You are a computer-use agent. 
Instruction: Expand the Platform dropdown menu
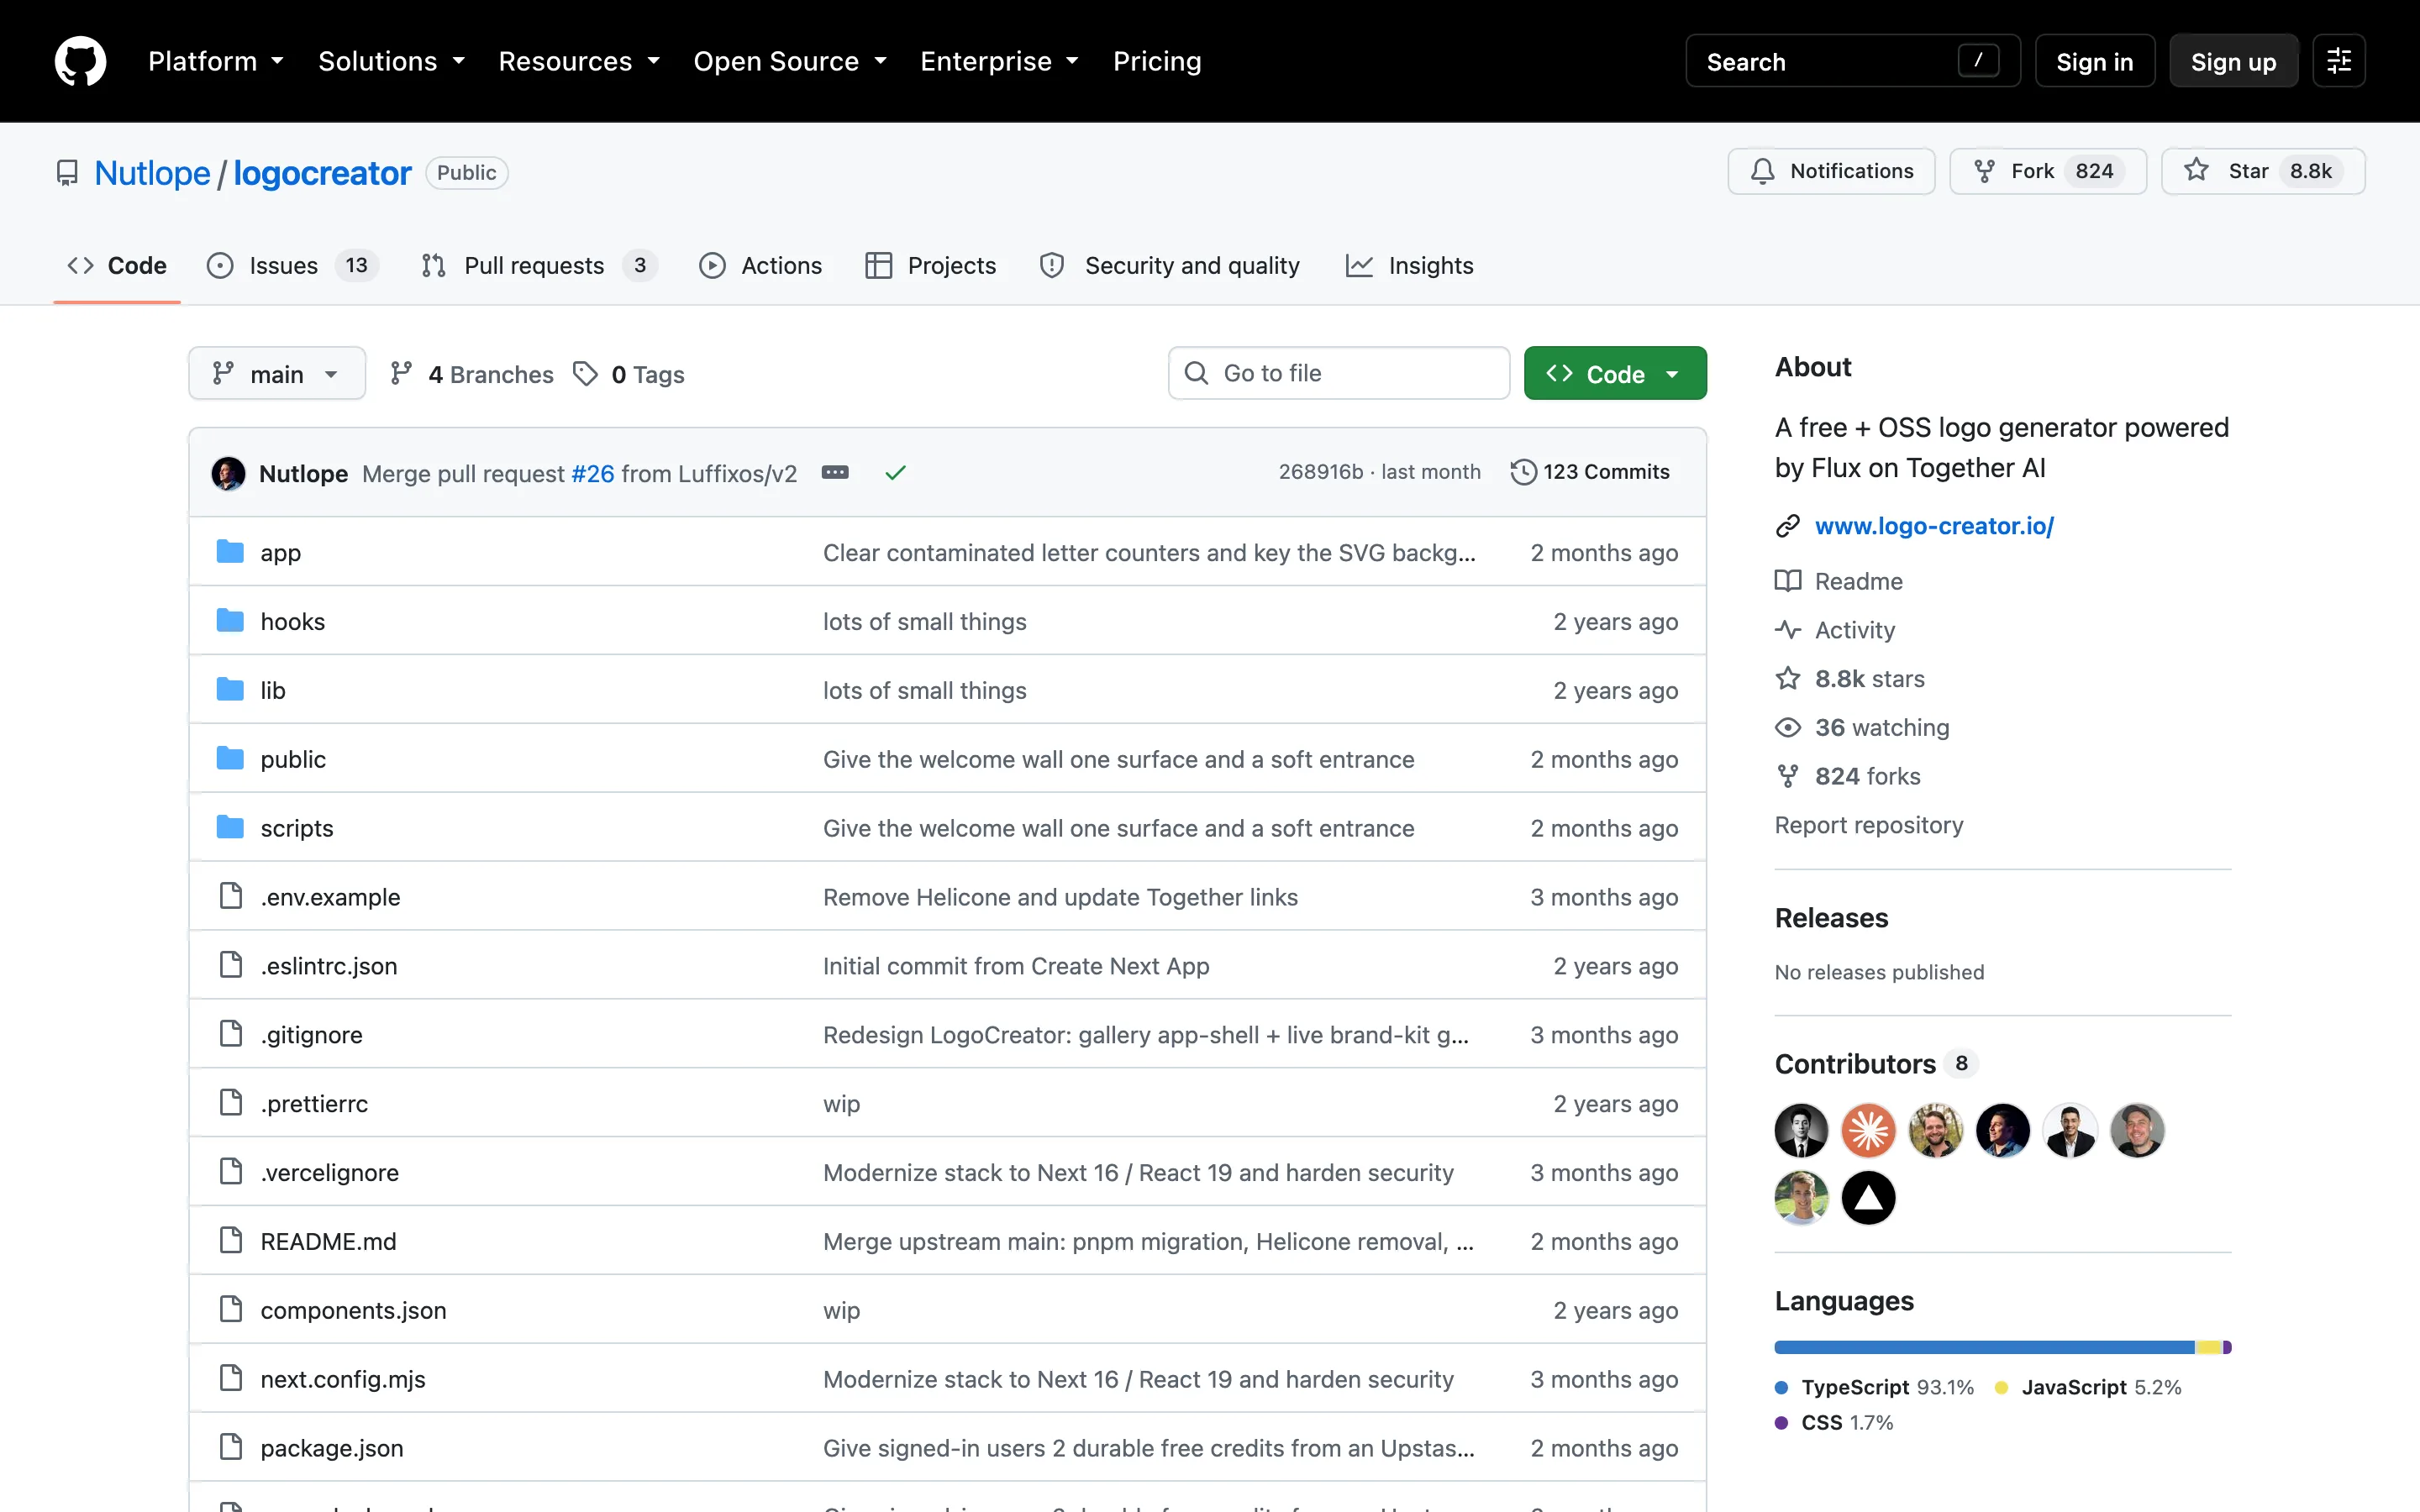[216, 61]
